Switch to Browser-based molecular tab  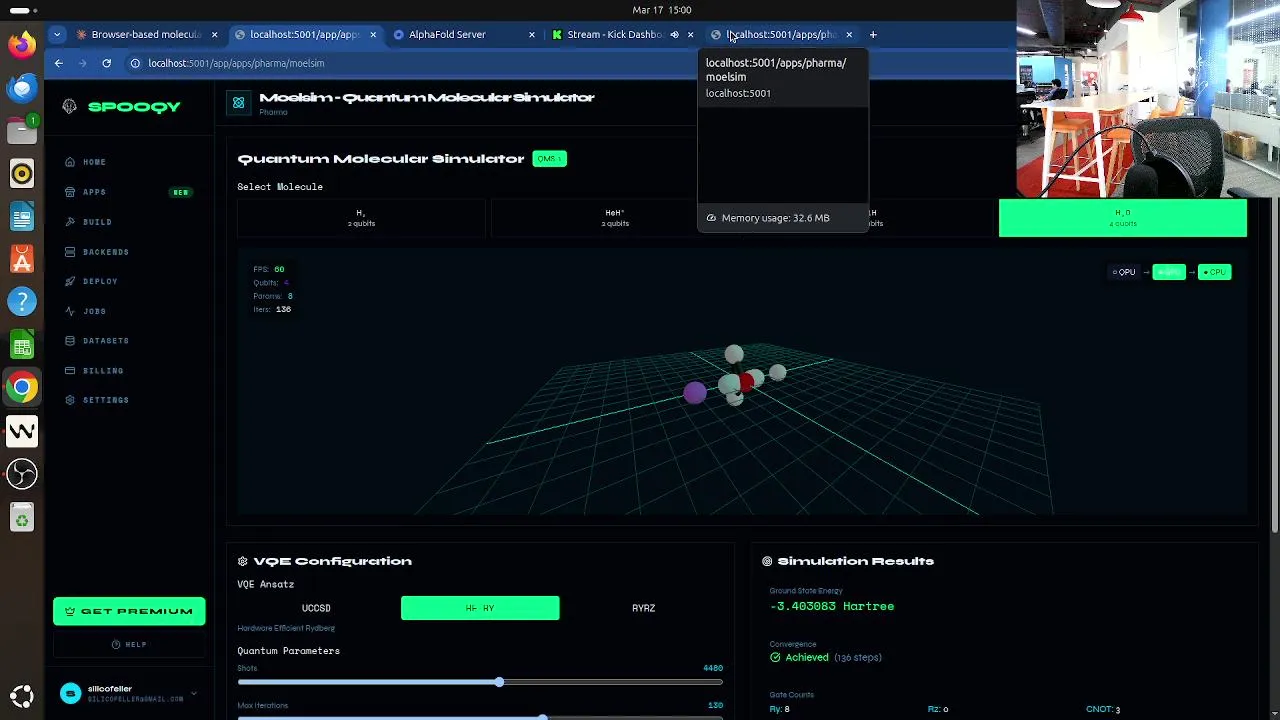(x=146, y=34)
